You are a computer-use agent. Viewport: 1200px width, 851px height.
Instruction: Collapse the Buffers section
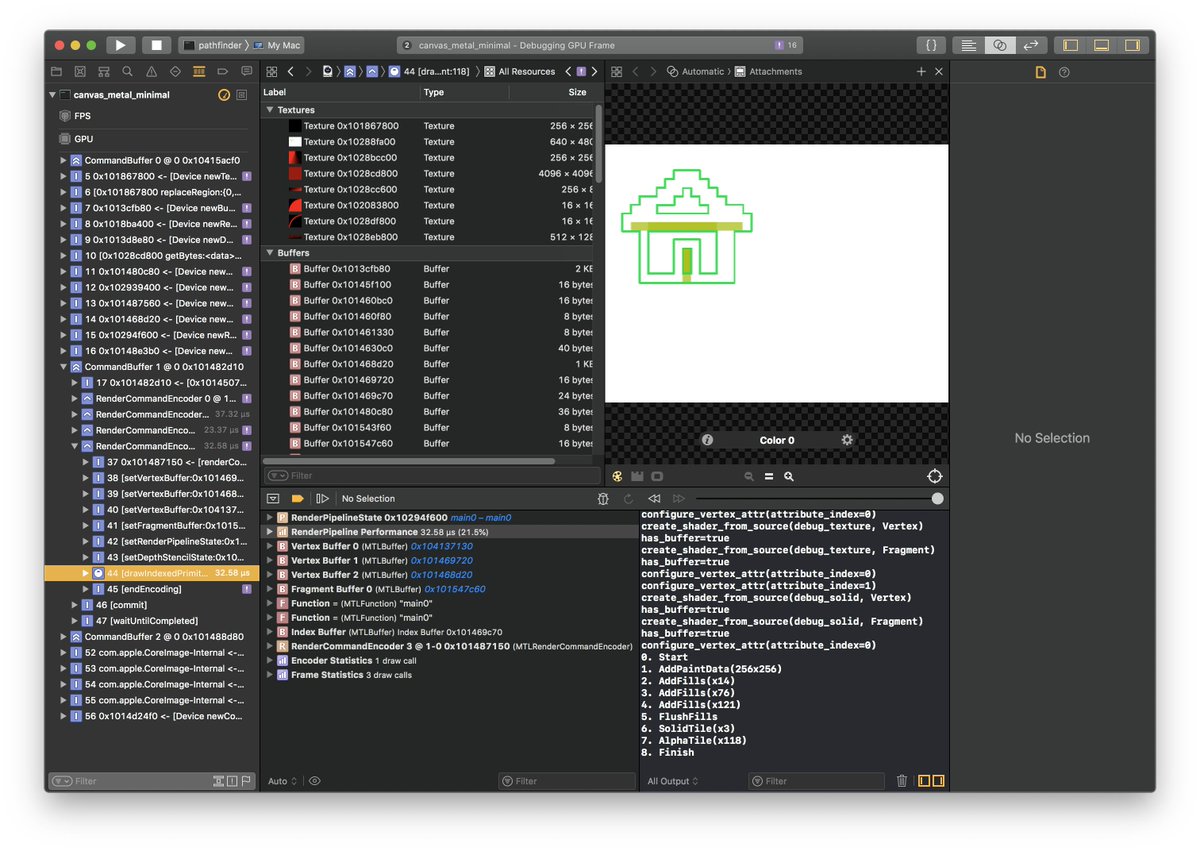[x=270, y=253]
